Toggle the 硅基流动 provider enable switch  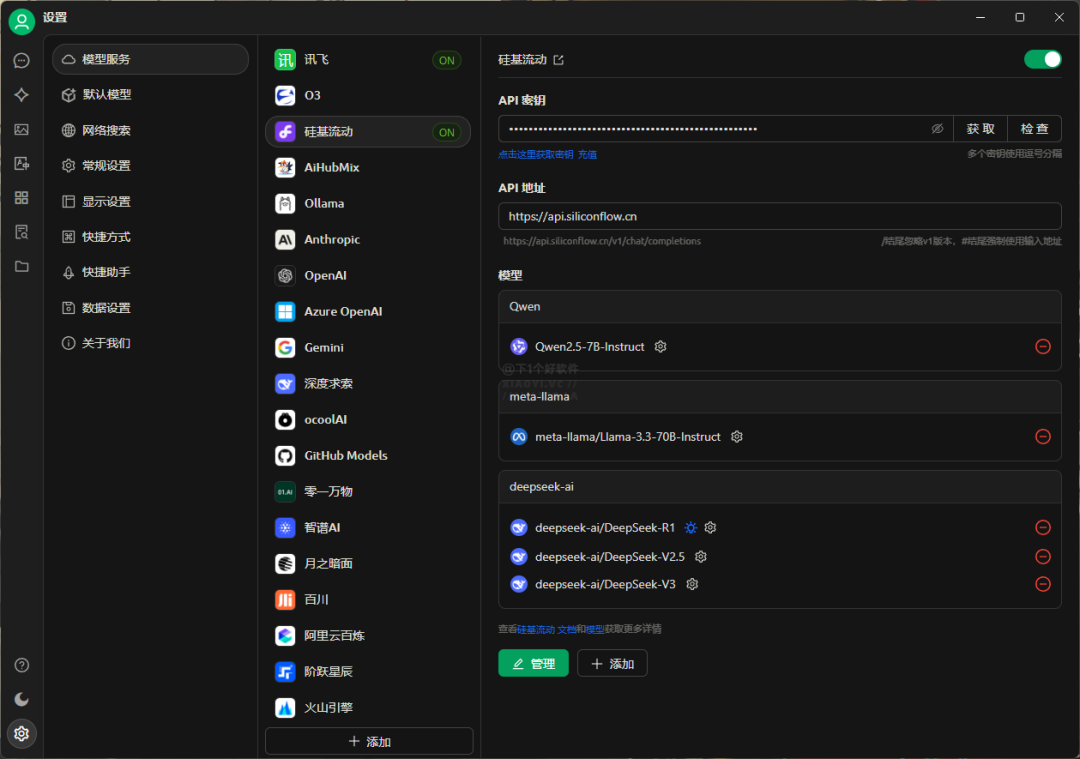(x=1043, y=60)
